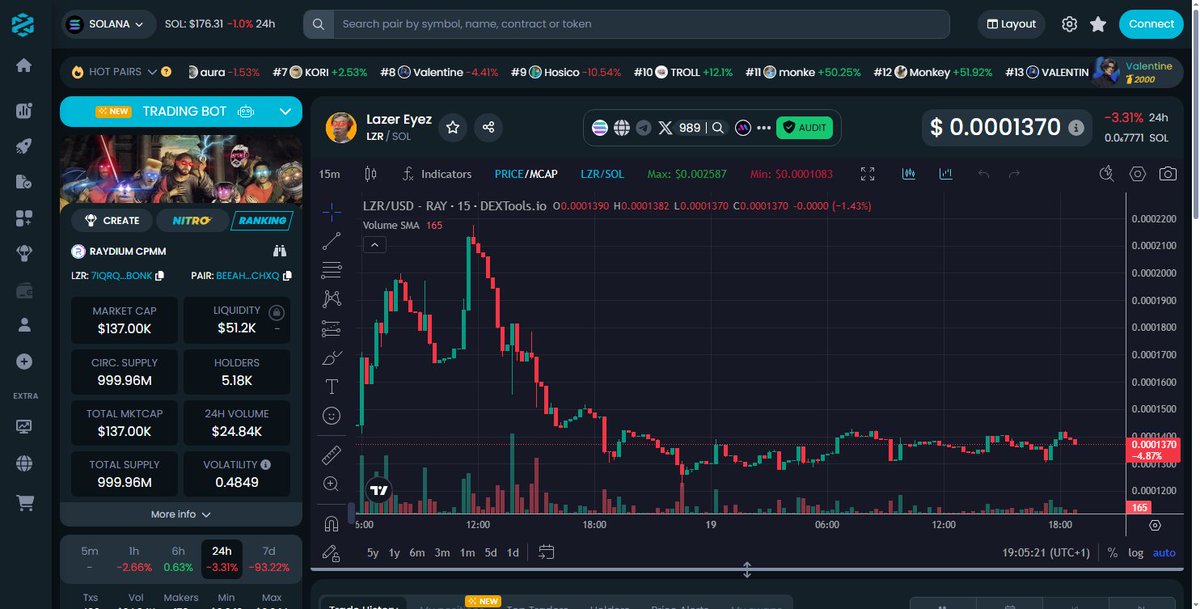The width and height of the screenshot is (1200, 609).
Task: Share the Lazer Eyez pair
Action: pyautogui.click(x=488, y=127)
